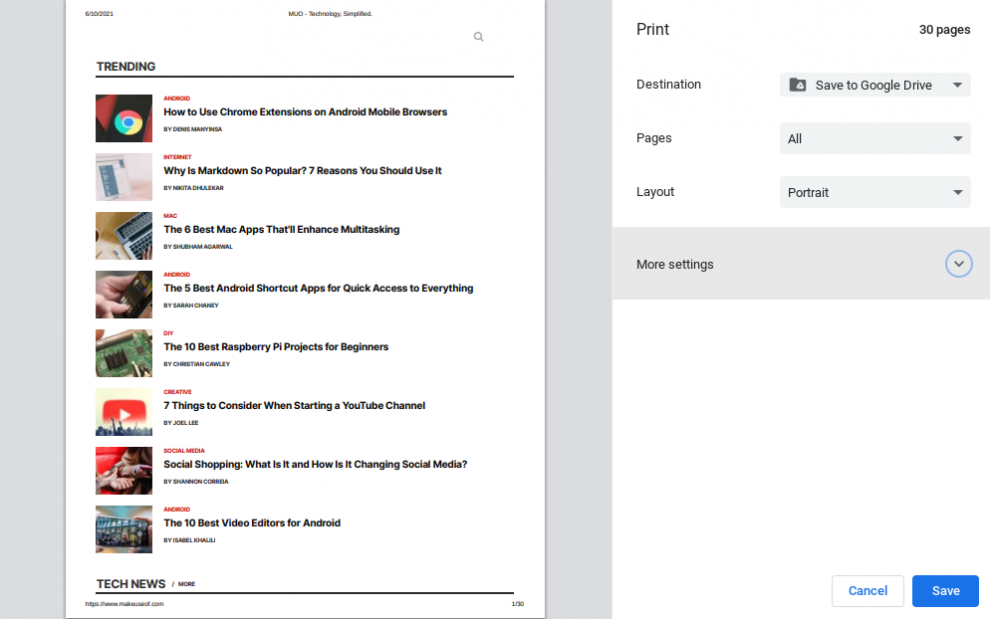Open the 5 Best Android Shortcut Apps headline
The image size is (990, 619).
pyautogui.click(x=318, y=288)
